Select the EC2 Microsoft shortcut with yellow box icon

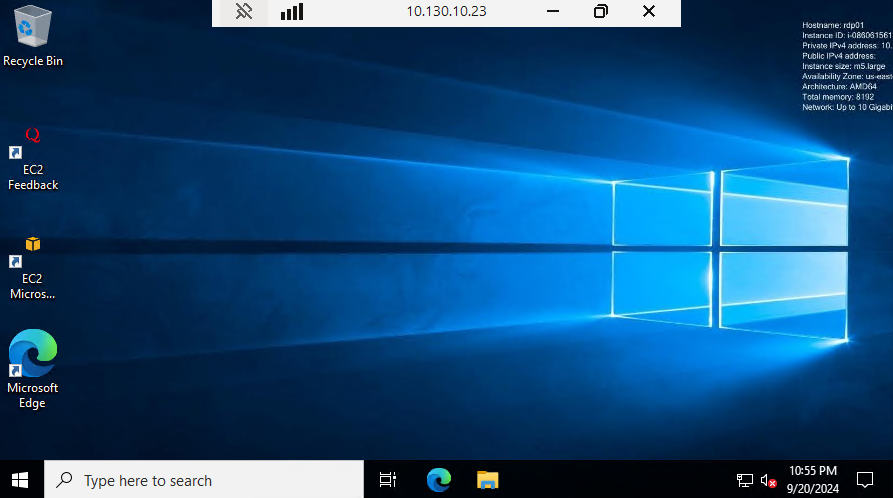point(32,267)
